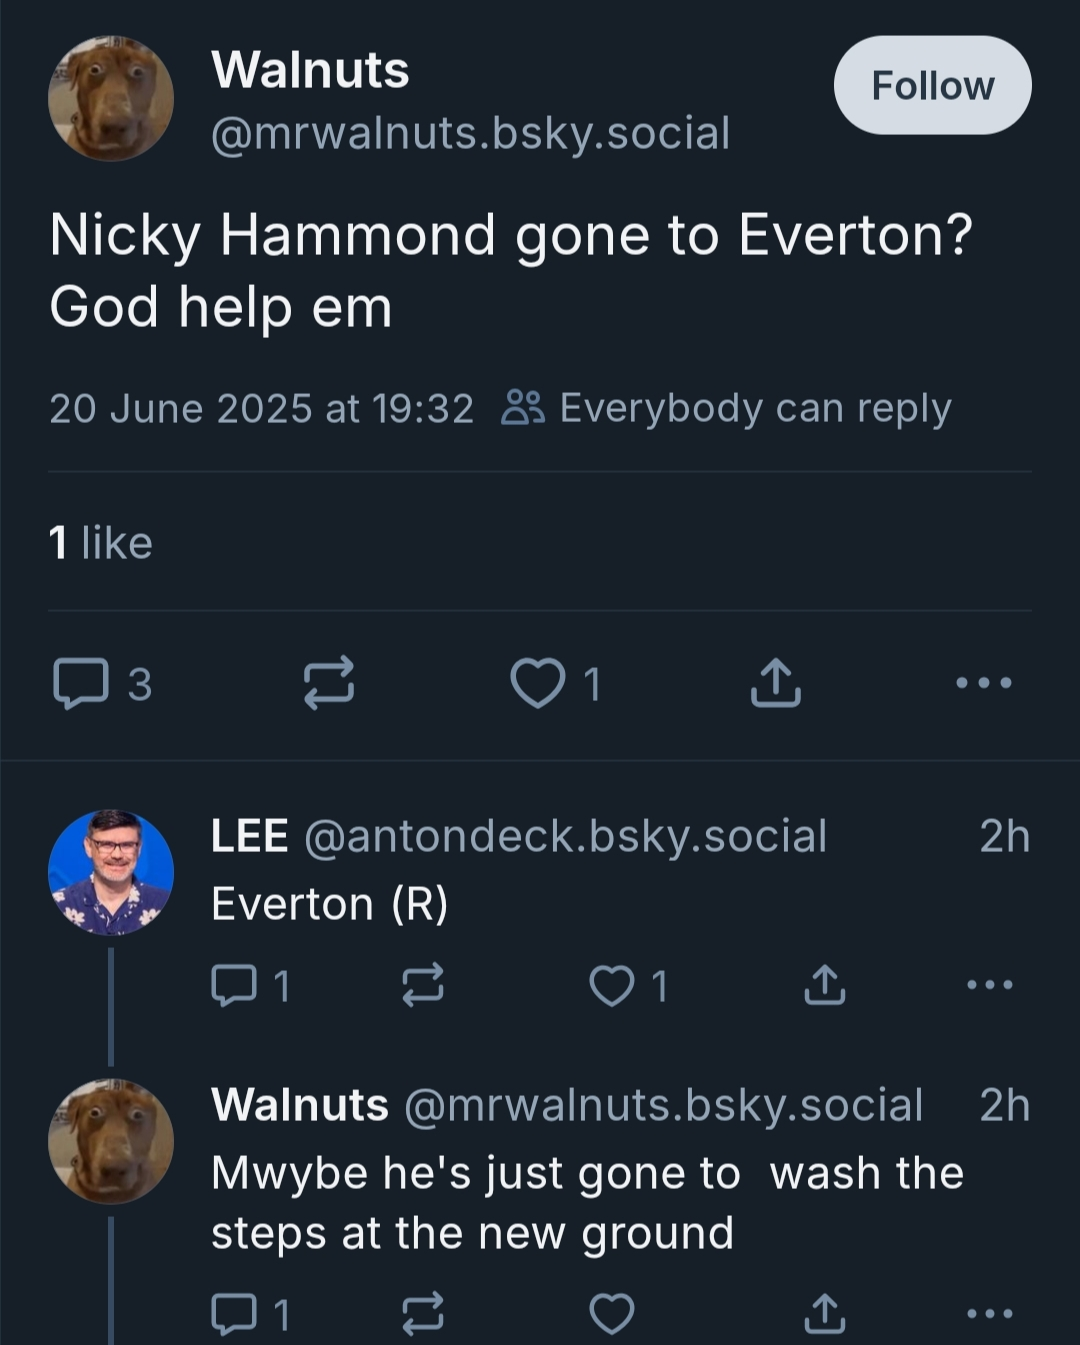
Task: Like LEE's Everton (R) comment
Action: pos(611,986)
